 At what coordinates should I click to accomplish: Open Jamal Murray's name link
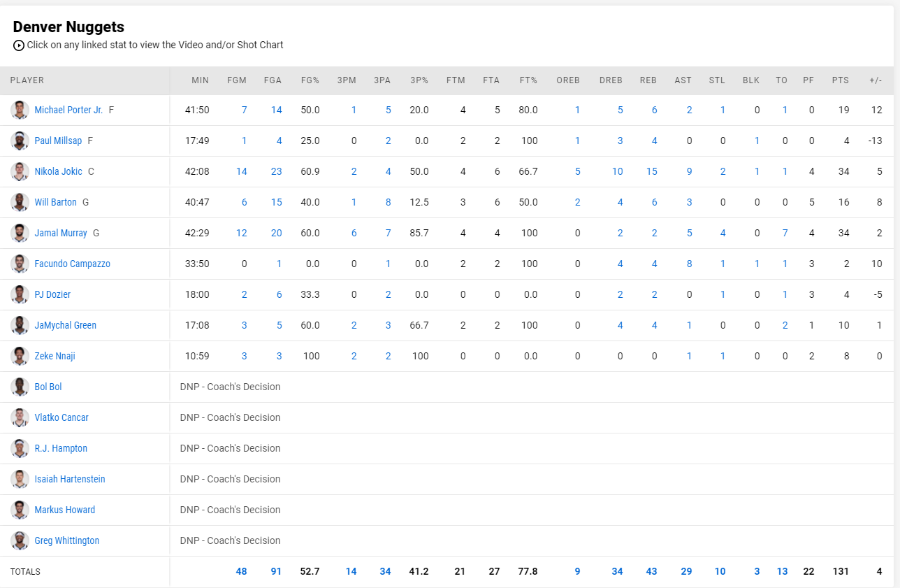61,233
